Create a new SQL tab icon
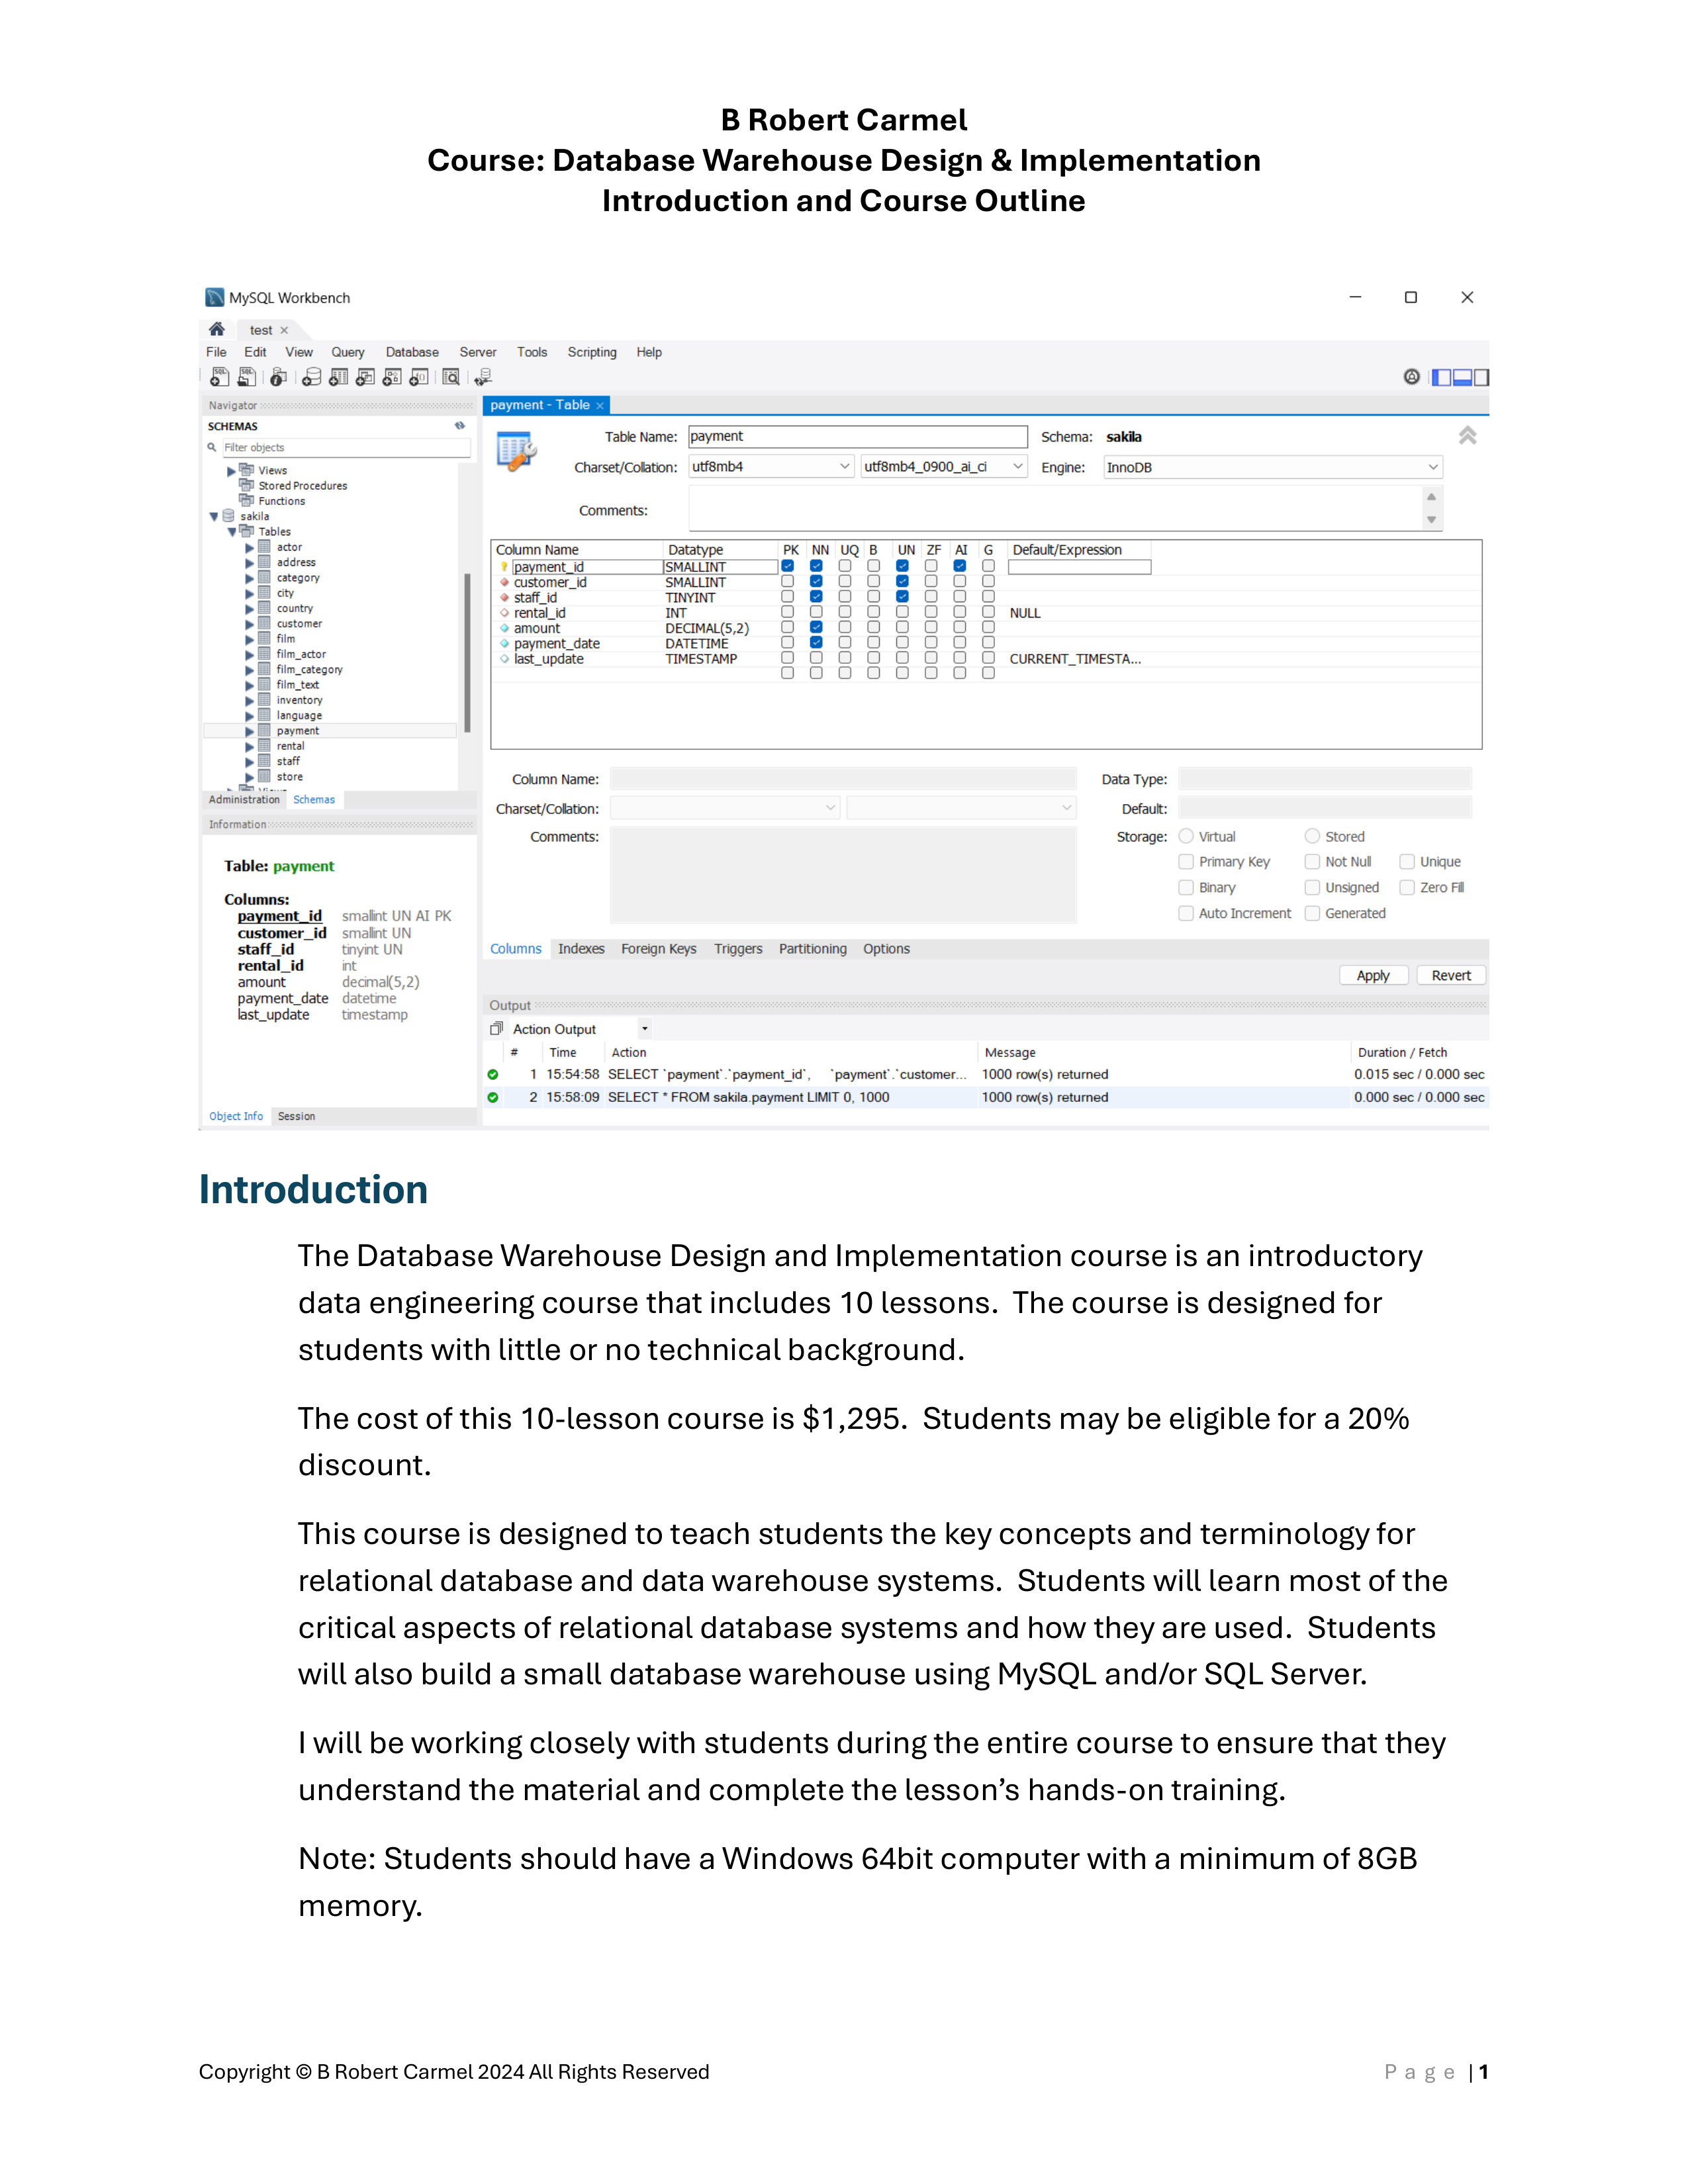 tap(219, 377)
